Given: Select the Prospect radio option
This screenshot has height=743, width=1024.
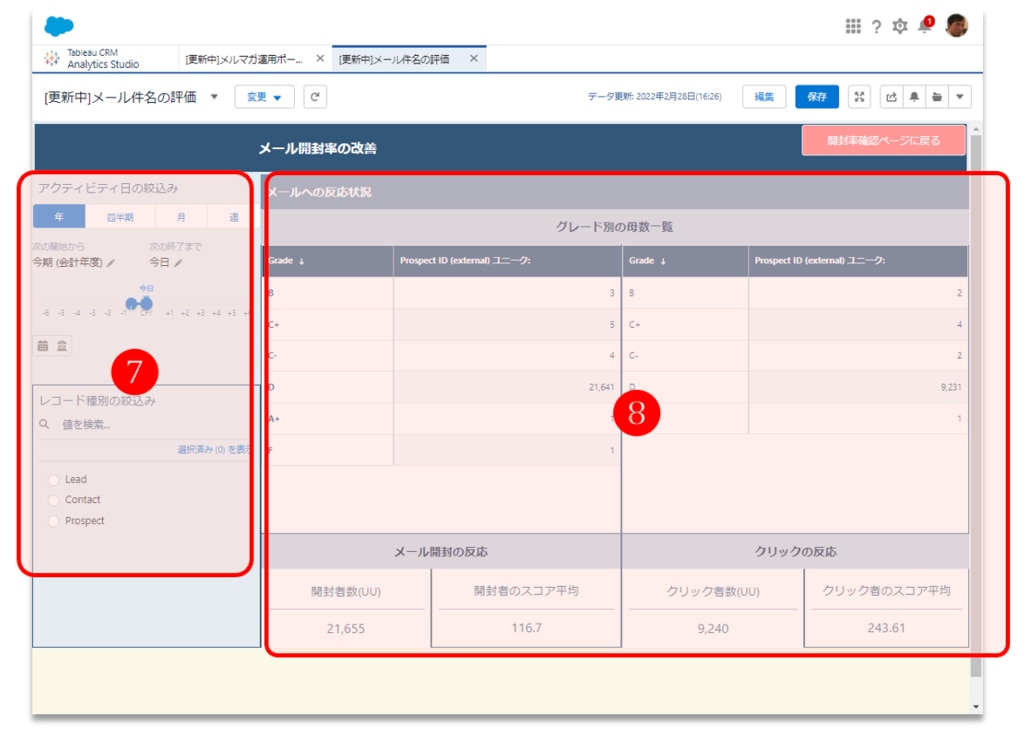Looking at the screenshot, I should 54,521.
